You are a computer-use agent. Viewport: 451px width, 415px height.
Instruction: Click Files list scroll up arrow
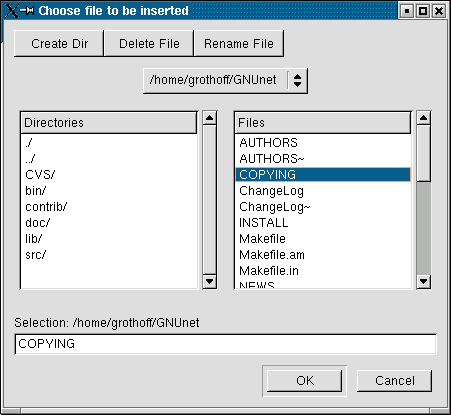click(x=424, y=118)
